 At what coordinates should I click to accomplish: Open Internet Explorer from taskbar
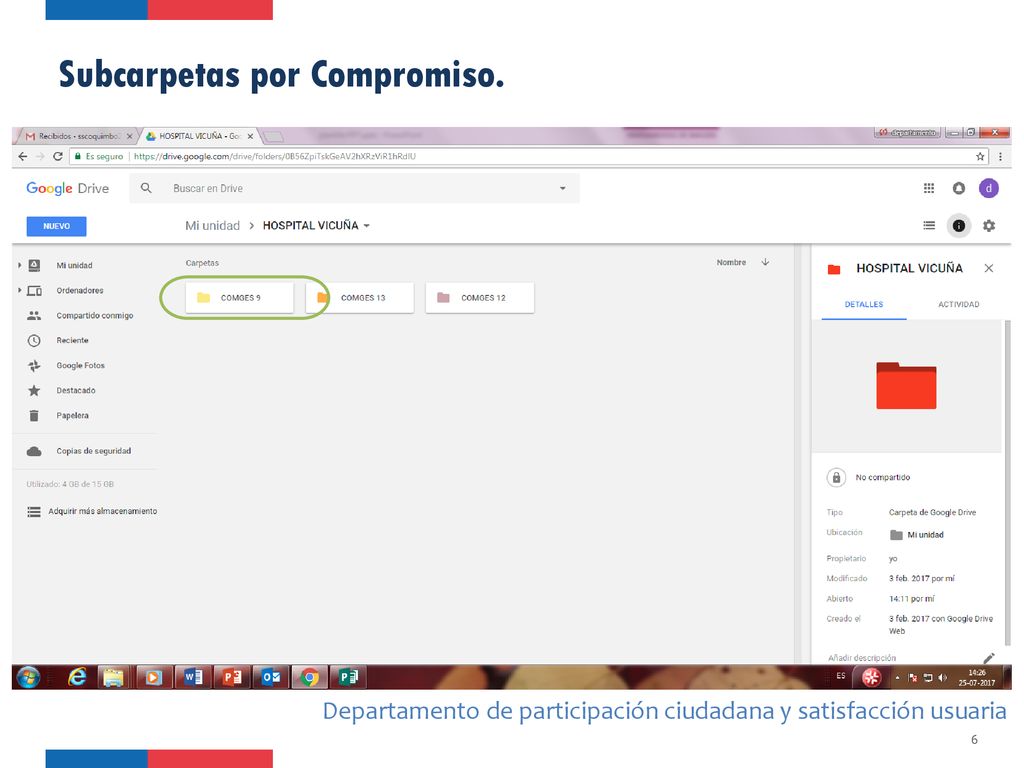click(77, 677)
